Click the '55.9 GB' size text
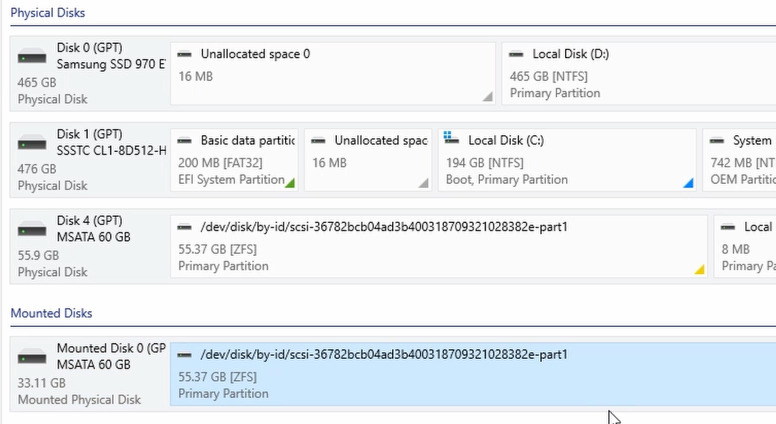776x424 pixels. point(38,255)
